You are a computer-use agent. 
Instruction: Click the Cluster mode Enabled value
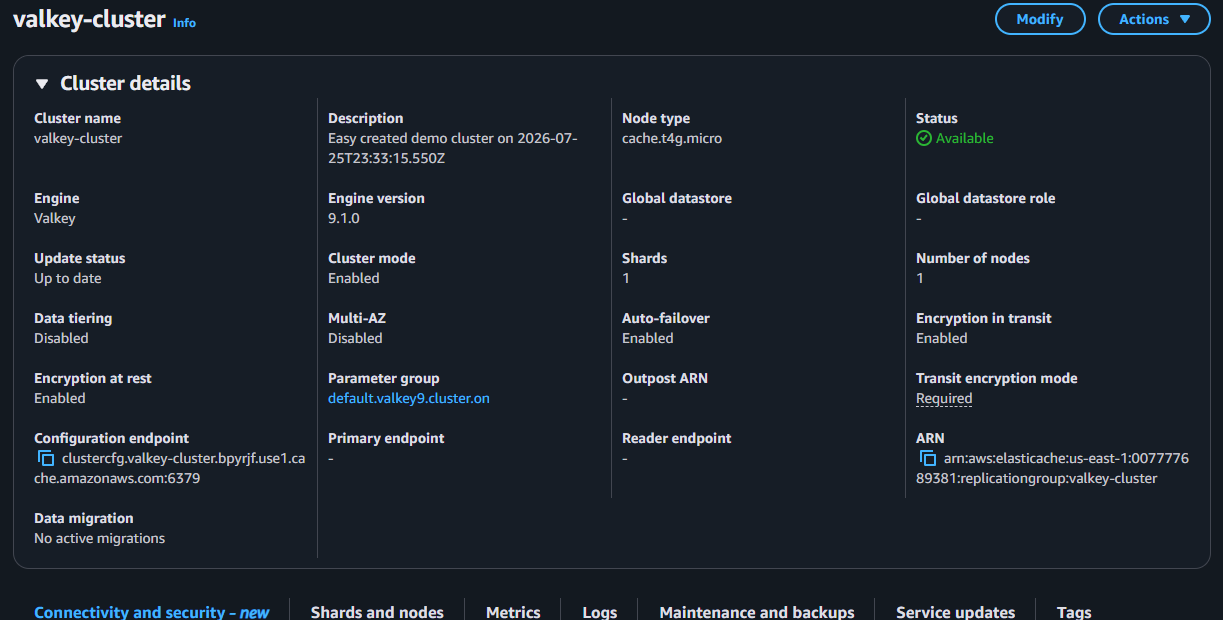[354, 278]
